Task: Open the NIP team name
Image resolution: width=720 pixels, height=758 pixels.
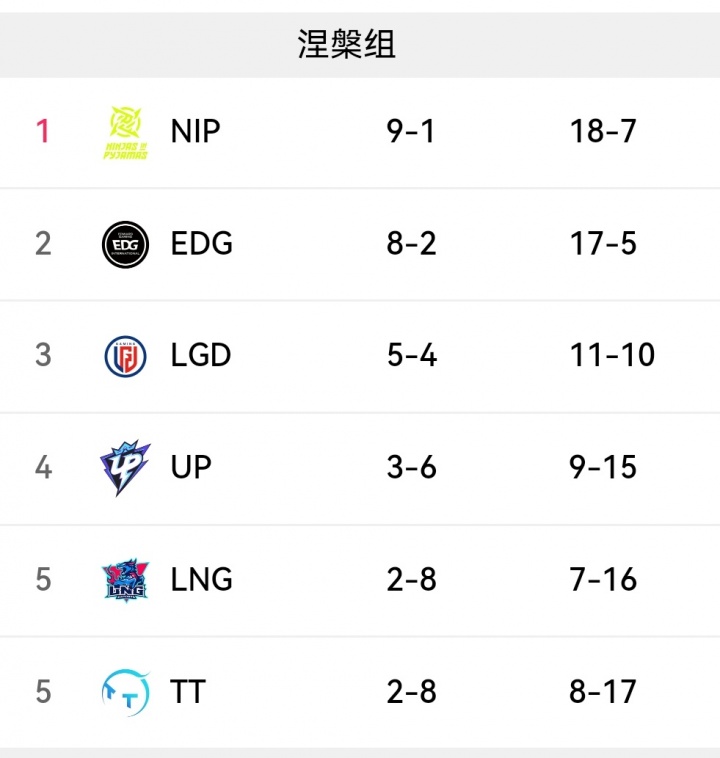Action: [x=196, y=131]
